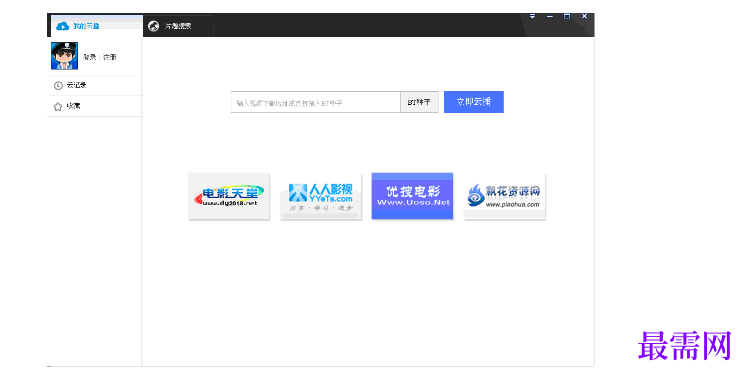750x377 pixels.
Task: Focus the video URL input field
Action: click(x=316, y=102)
